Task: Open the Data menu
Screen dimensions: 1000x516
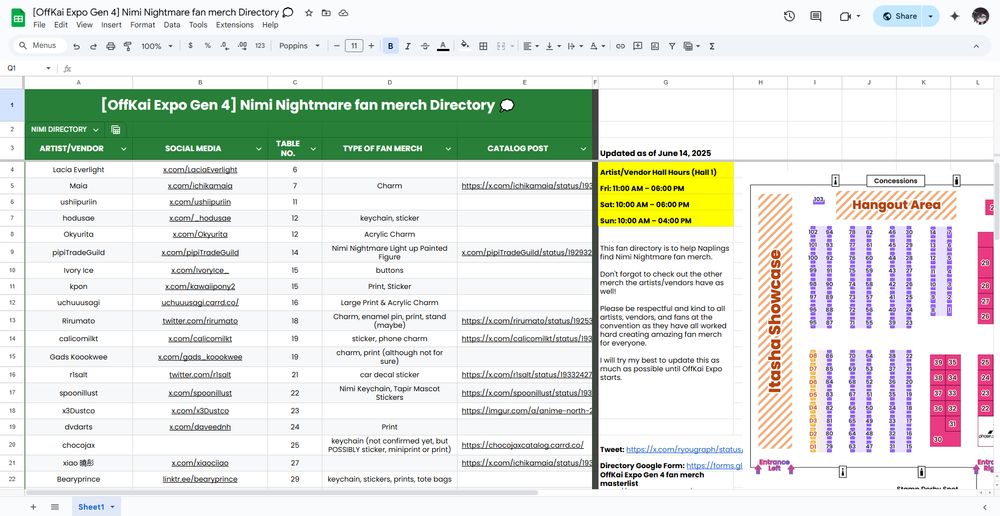Action: click(x=172, y=25)
